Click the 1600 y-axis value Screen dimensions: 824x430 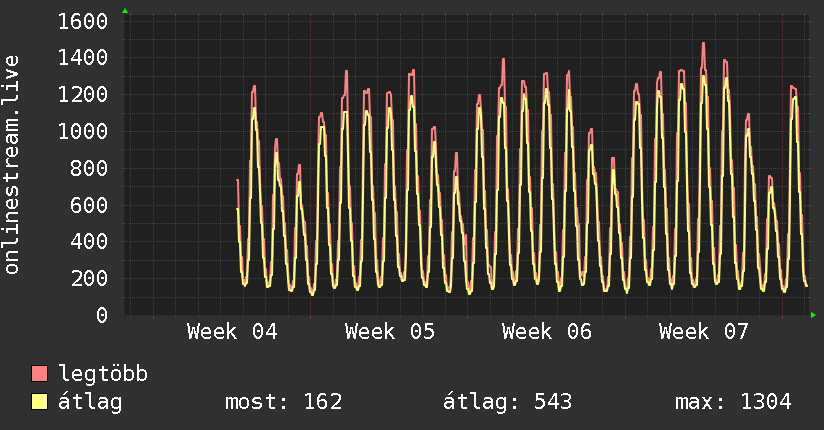[83, 22]
